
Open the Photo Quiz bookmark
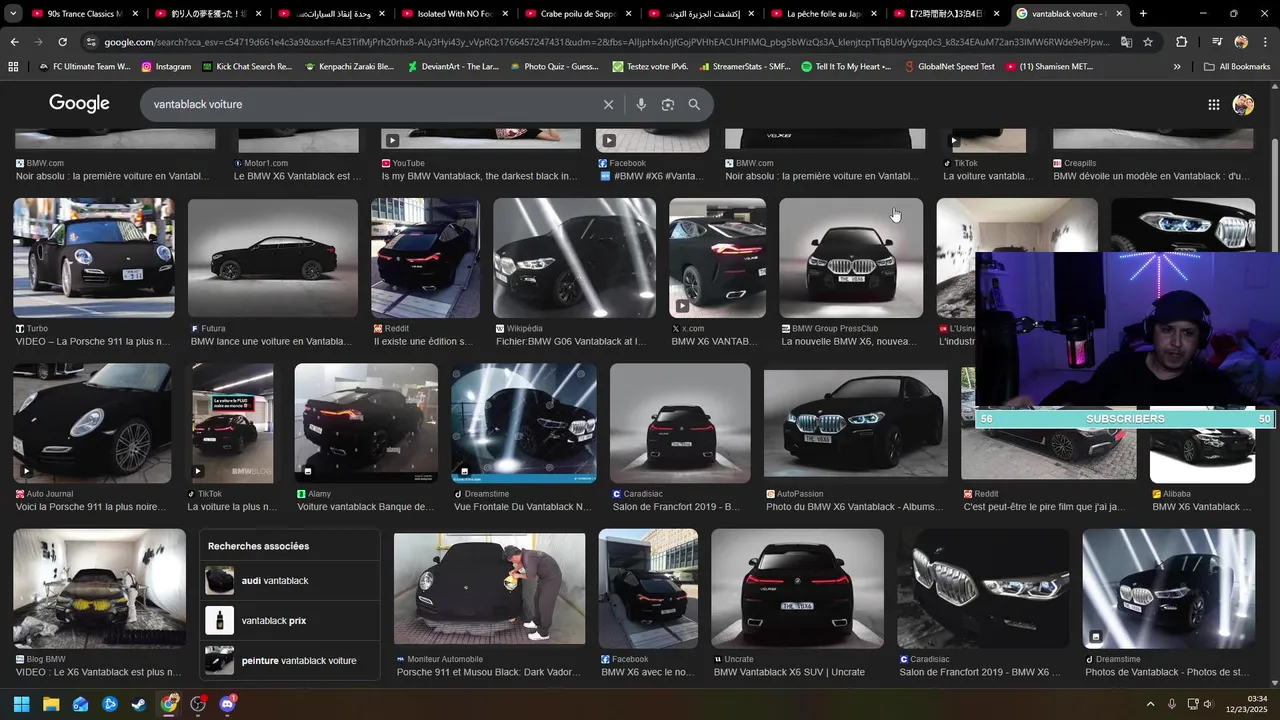click(554, 66)
